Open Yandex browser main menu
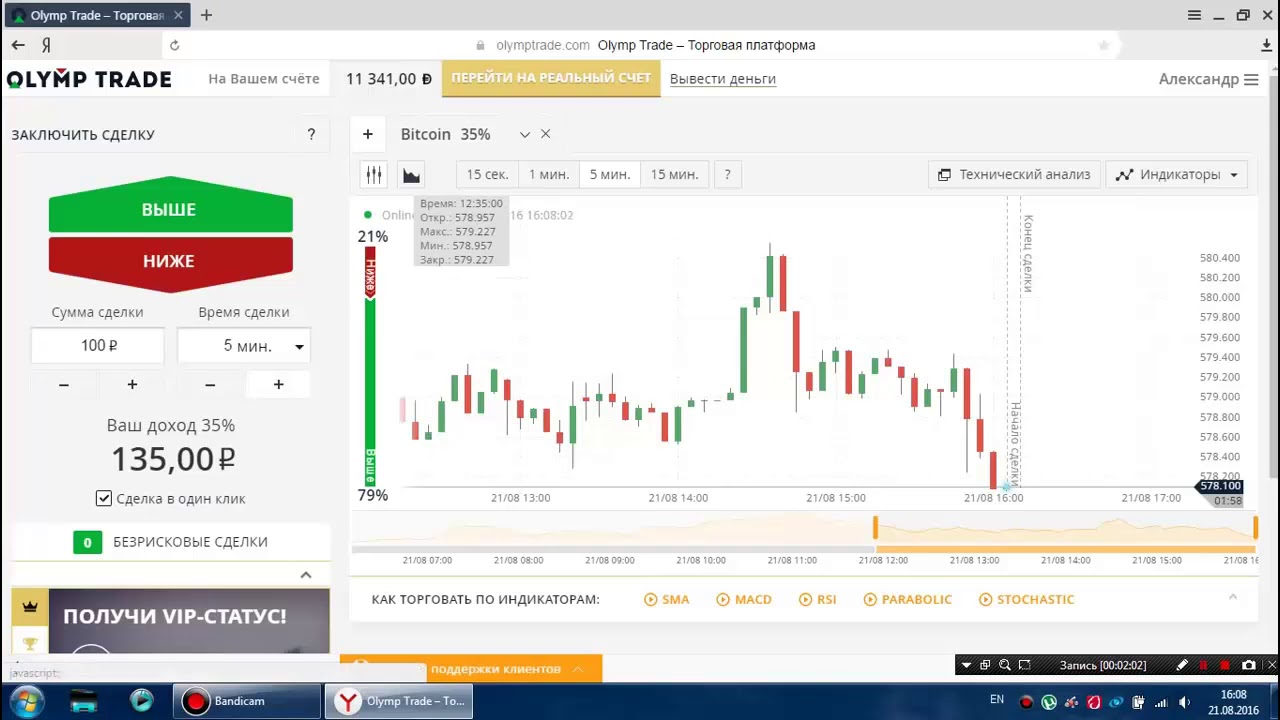1280x720 pixels. 1194,15
